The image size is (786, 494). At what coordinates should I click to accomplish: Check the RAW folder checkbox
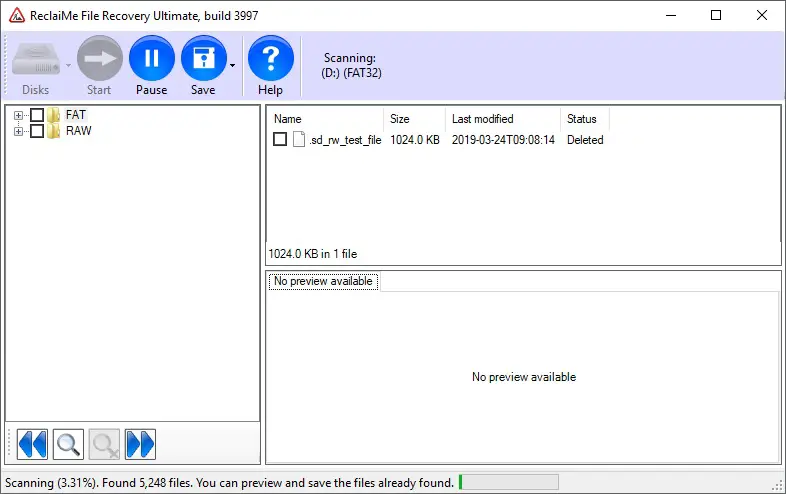(x=37, y=131)
